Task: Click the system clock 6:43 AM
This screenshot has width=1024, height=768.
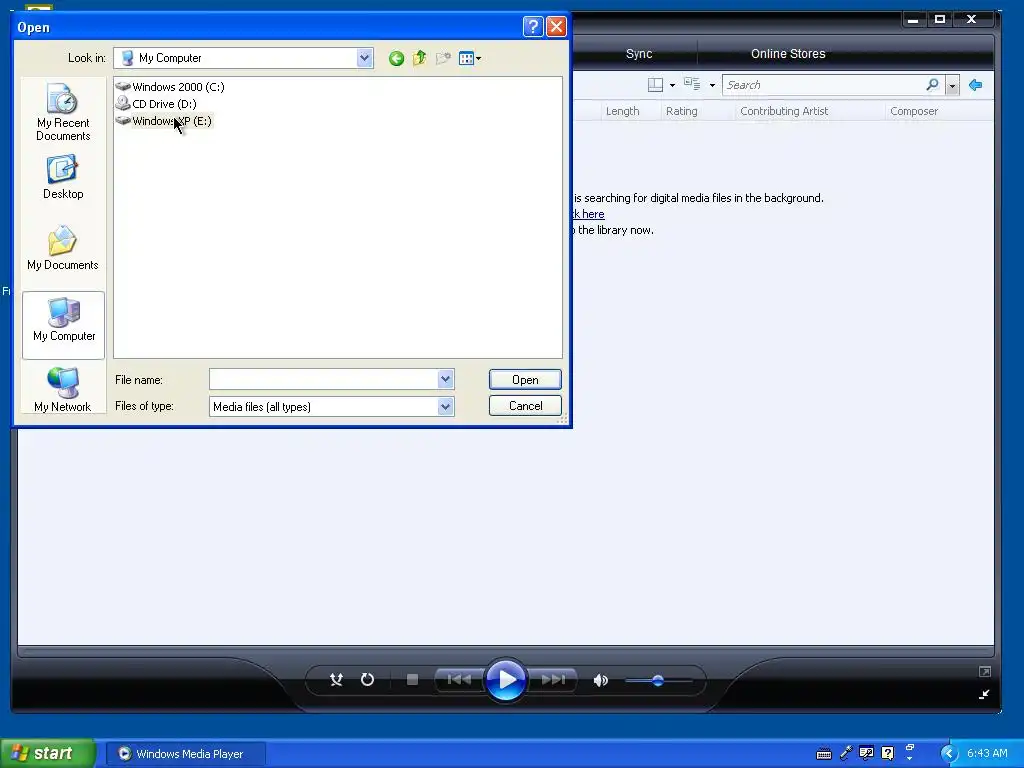Action: coord(987,753)
